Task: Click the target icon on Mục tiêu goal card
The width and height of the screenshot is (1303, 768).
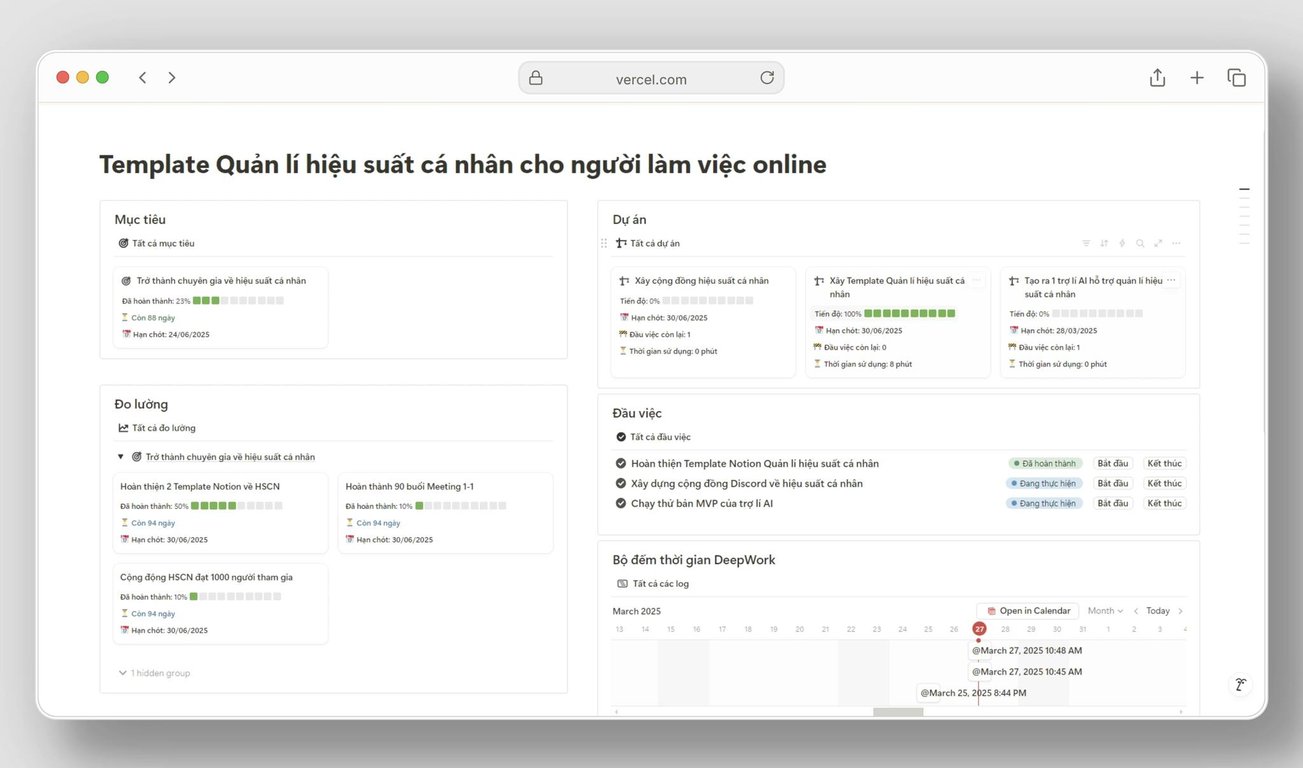Action: [x=126, y=281]
